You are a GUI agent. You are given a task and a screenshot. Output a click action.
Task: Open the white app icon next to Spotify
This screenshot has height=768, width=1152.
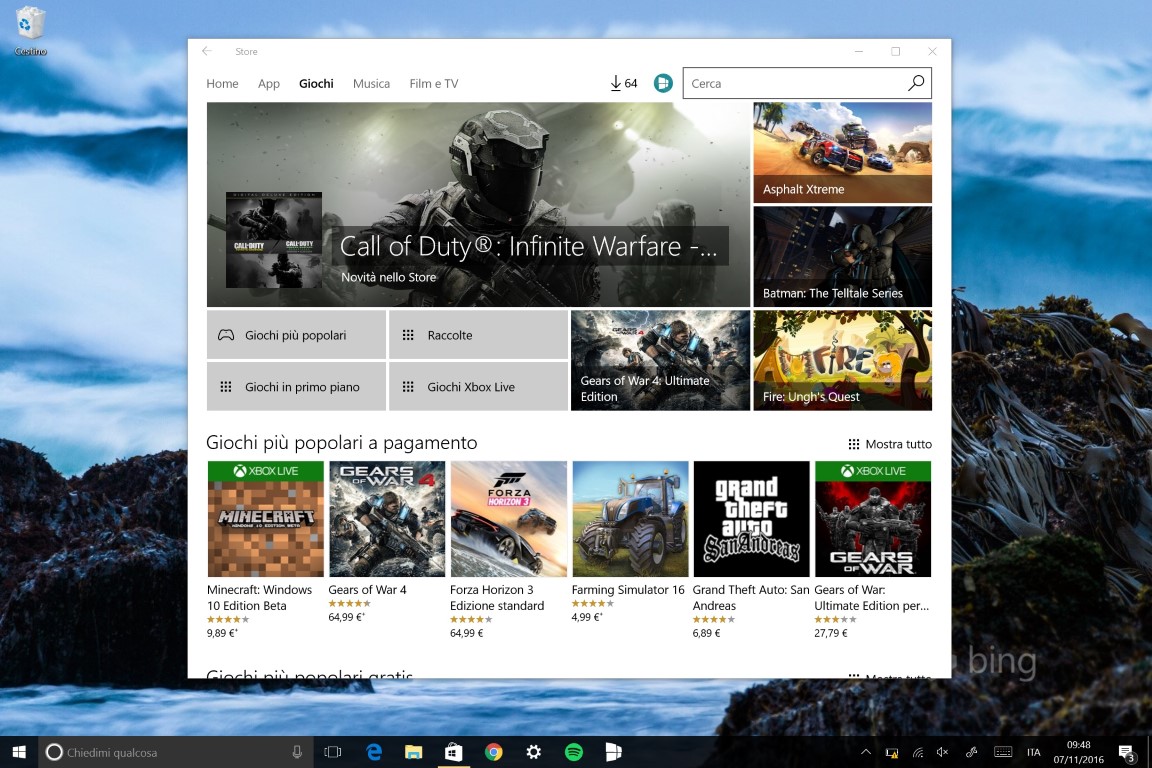coord(613,752)
